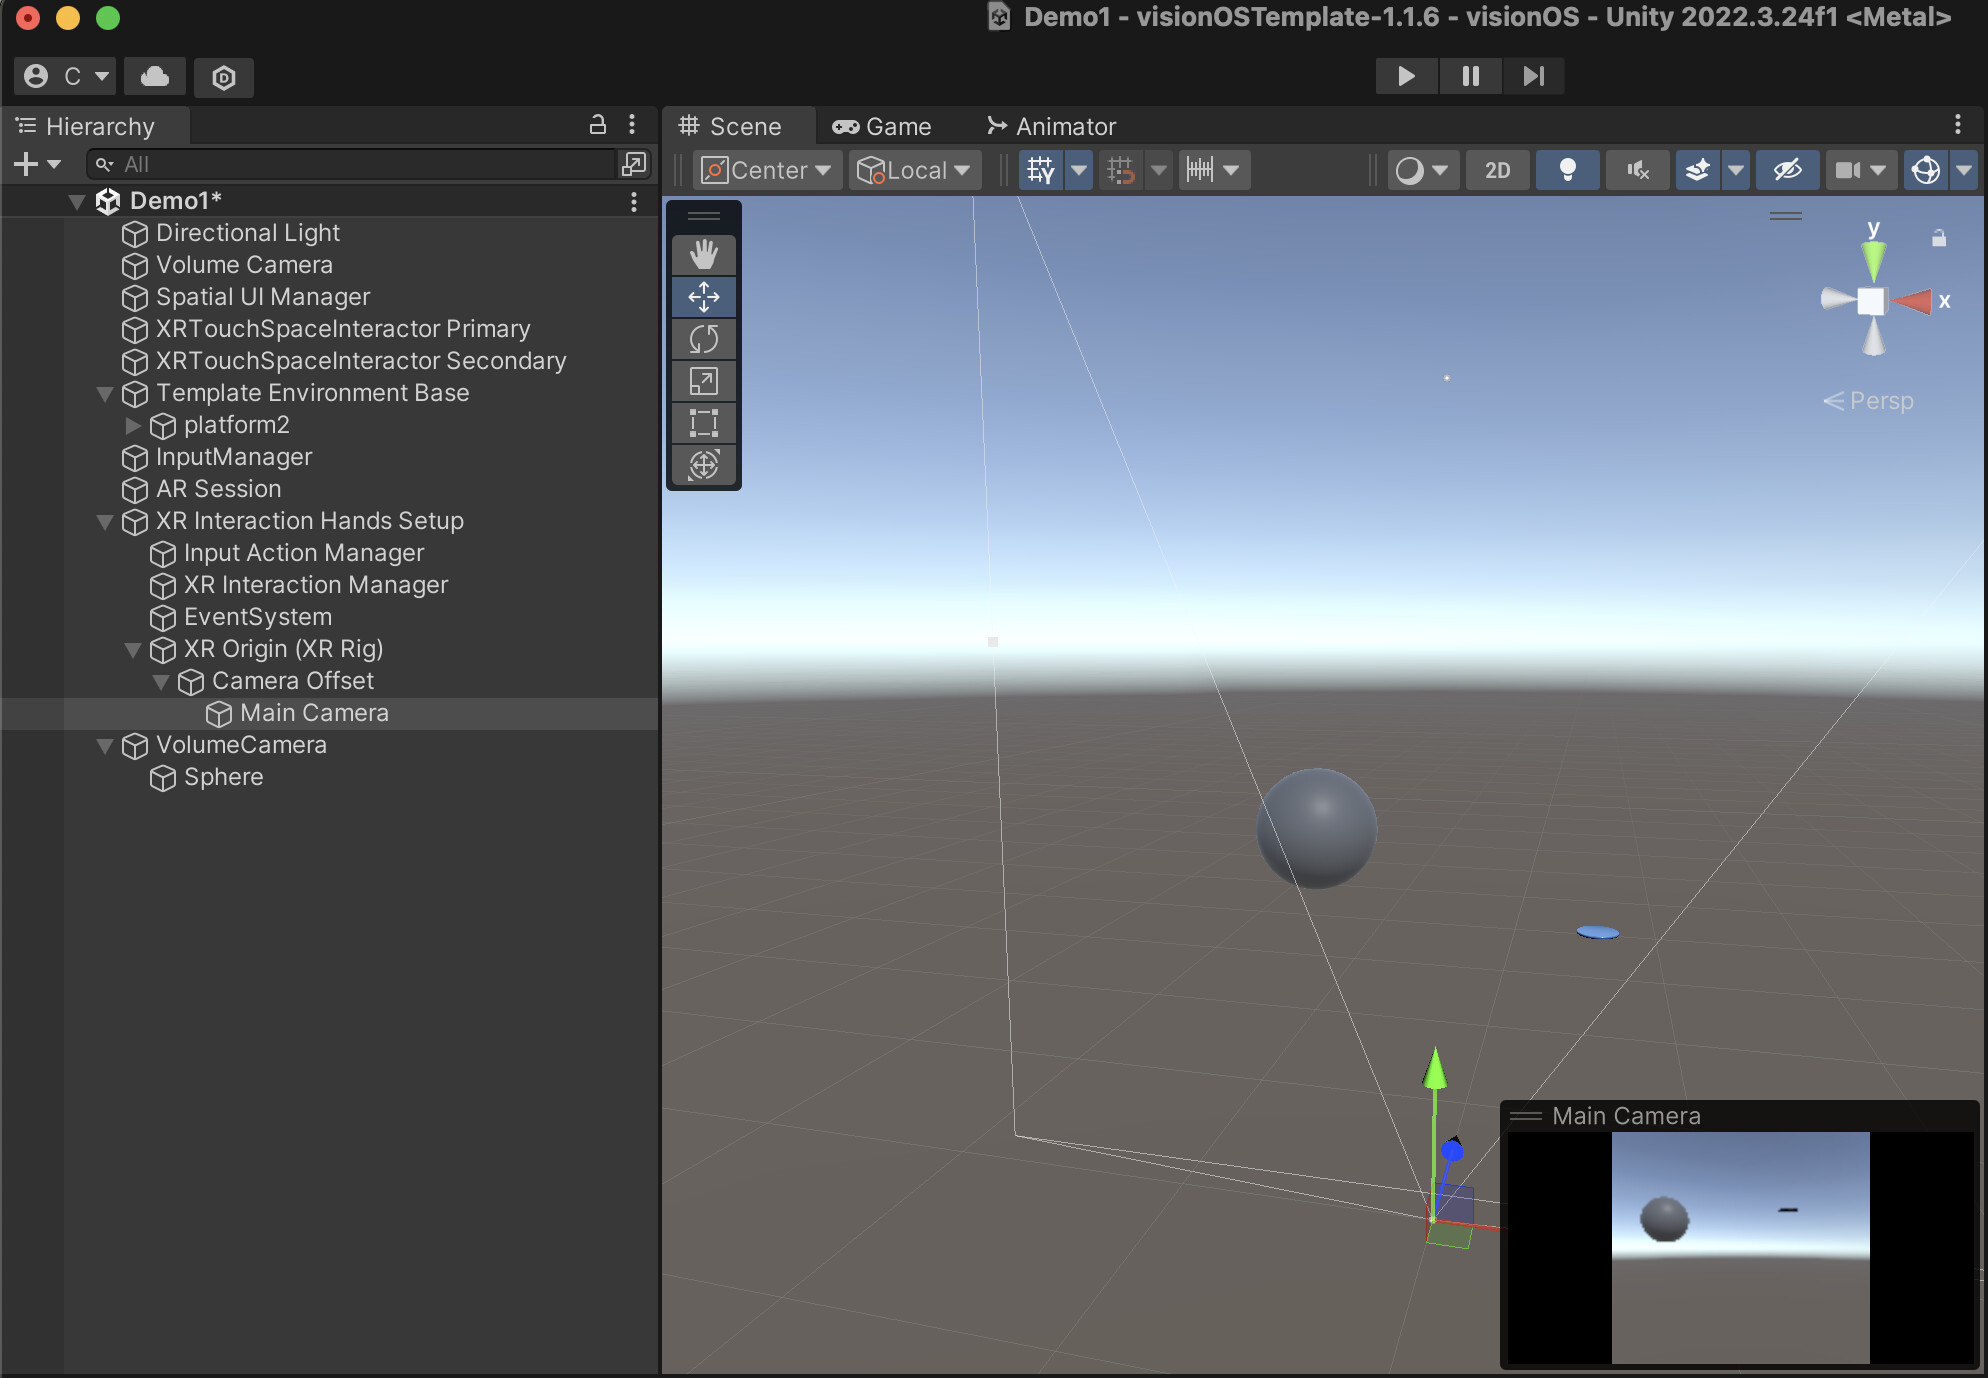Select the Hand tool in the Scene toolbar
Viewport: 1988px width, 1378px height.
tap(704, 254)
